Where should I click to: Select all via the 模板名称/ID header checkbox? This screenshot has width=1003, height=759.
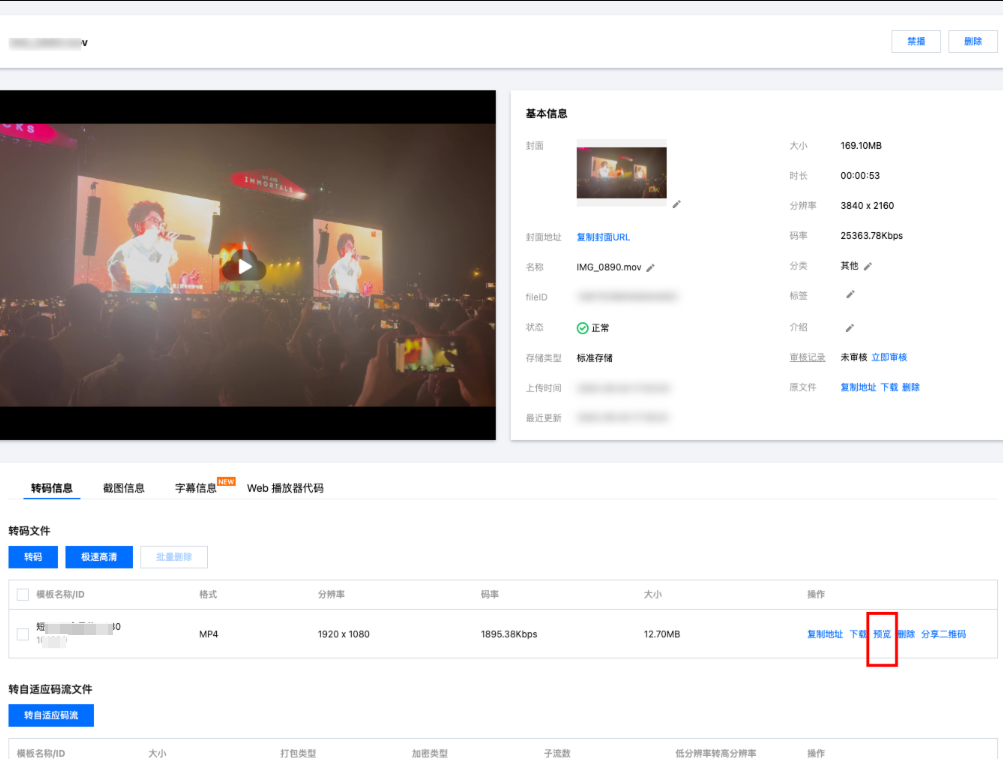tap(23, 595)
